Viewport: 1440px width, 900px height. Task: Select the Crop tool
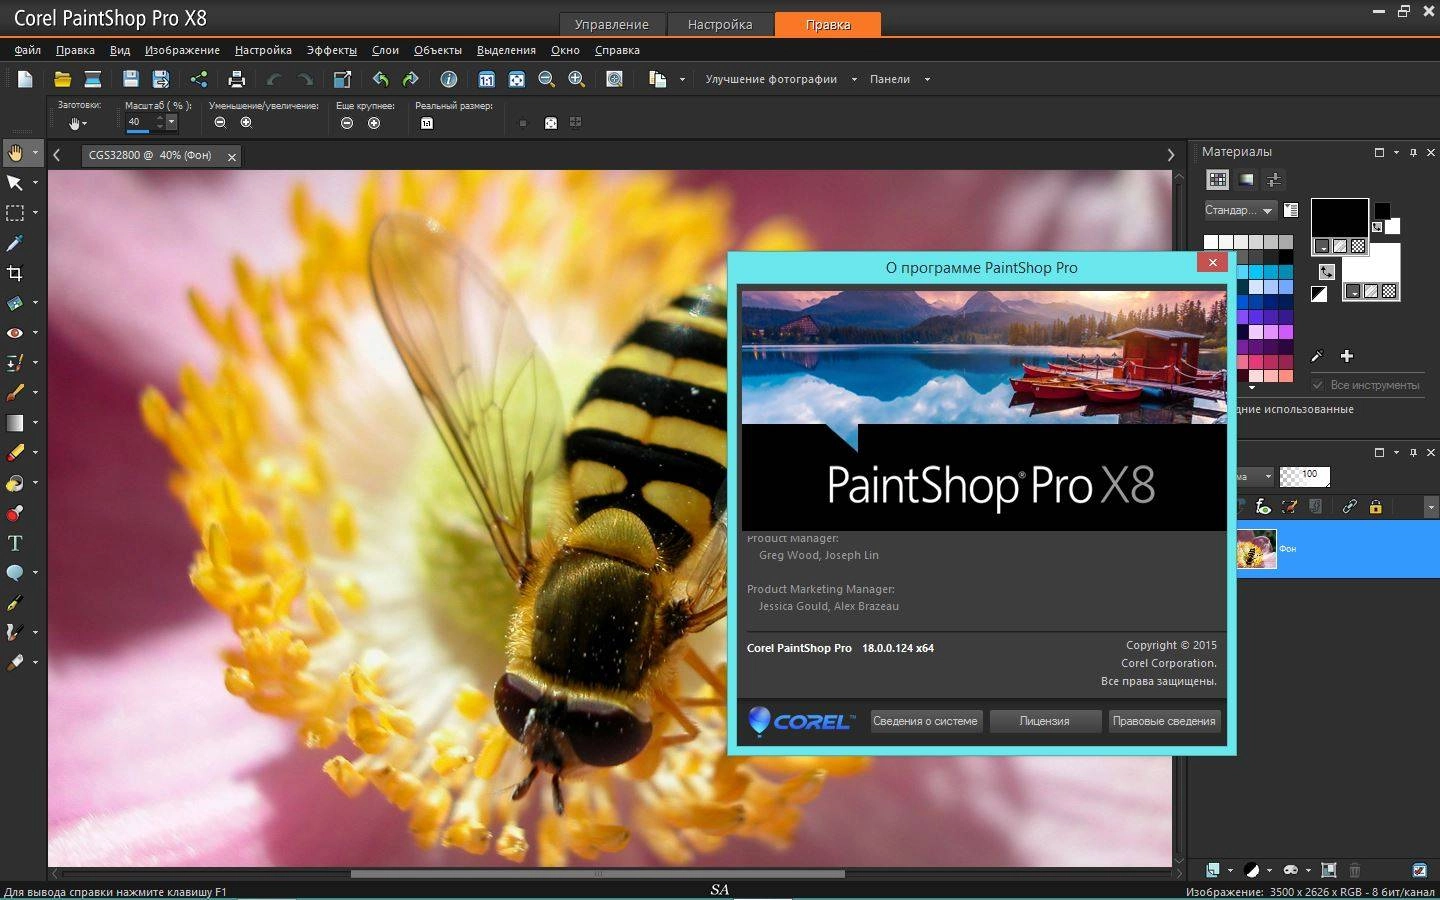(15, 273)
